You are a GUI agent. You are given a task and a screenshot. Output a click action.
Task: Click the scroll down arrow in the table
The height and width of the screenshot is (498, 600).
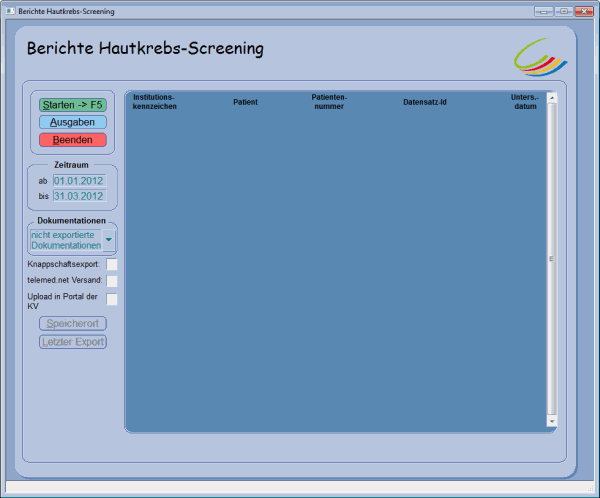point(552,422)
